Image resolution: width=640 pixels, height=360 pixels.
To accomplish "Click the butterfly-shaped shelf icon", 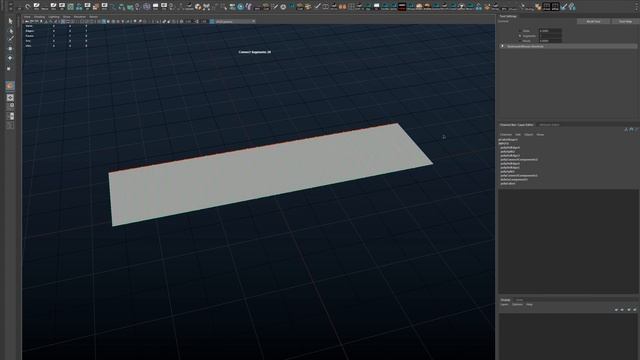I will click(206, 7).
